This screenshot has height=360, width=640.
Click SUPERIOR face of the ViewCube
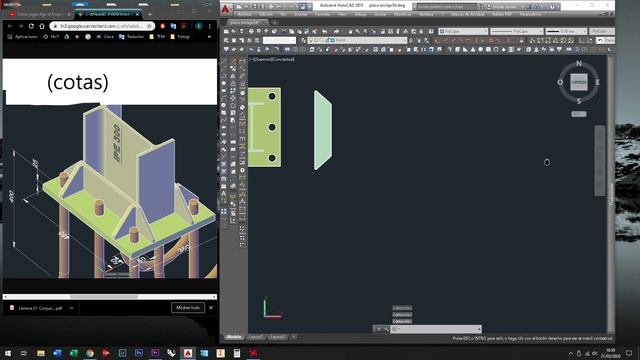[579, 82]
